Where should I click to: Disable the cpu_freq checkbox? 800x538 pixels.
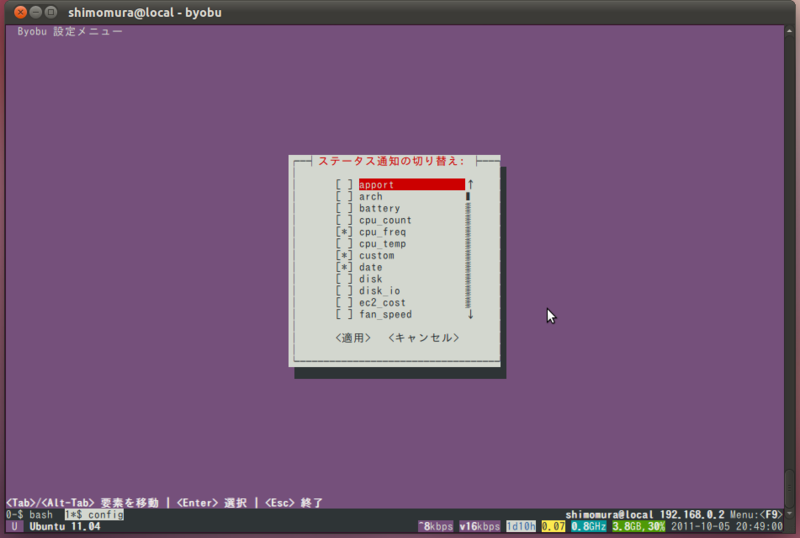pyautogui.click(x=344, y=231)
